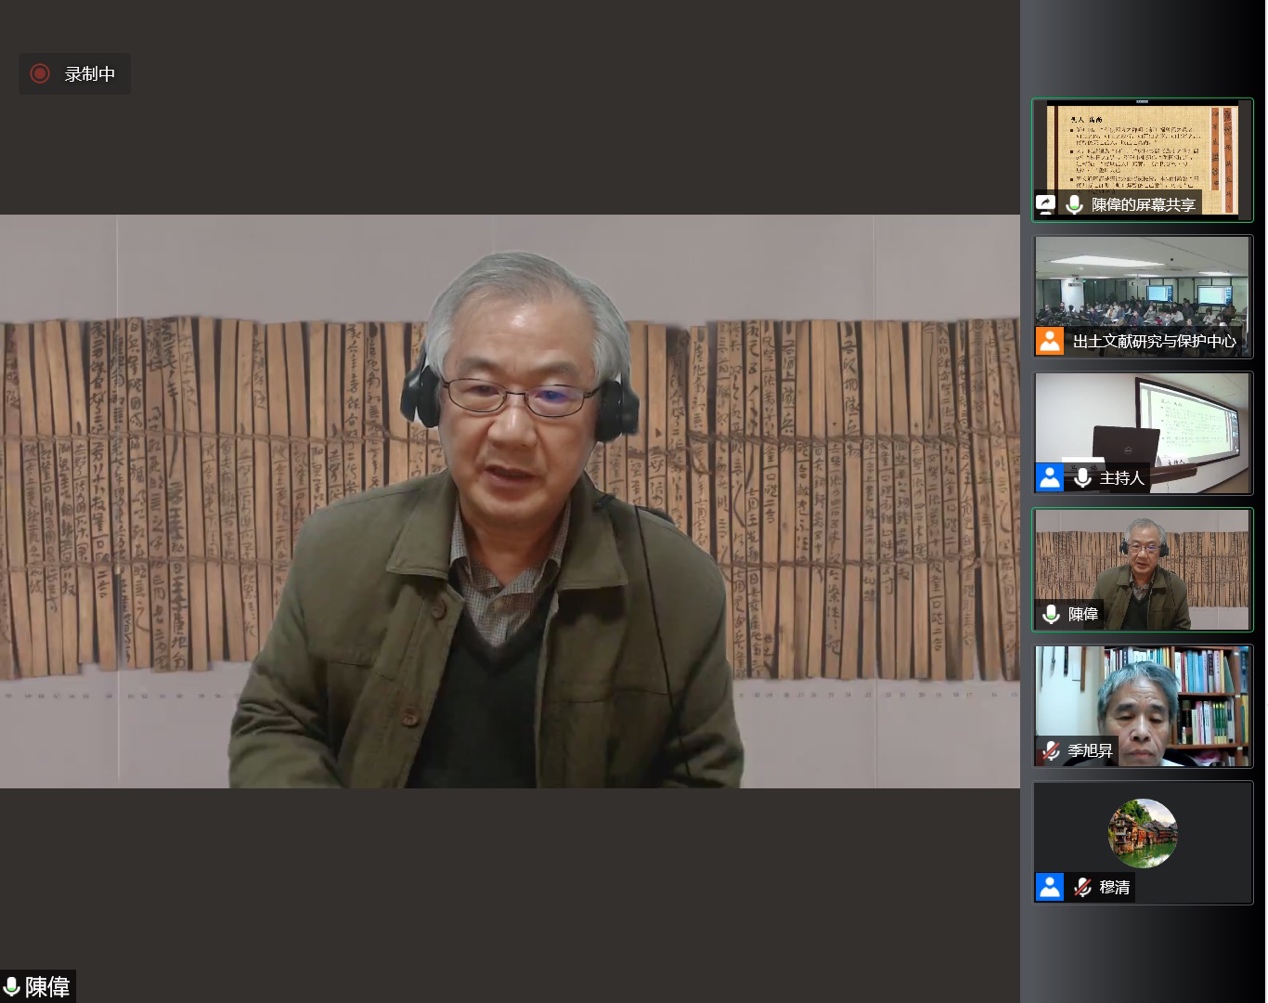Screen dimensions: 1268x1003
Task: Click the microphone icon beside 陳偉的屏幕共享
Action: [1075, 204]
